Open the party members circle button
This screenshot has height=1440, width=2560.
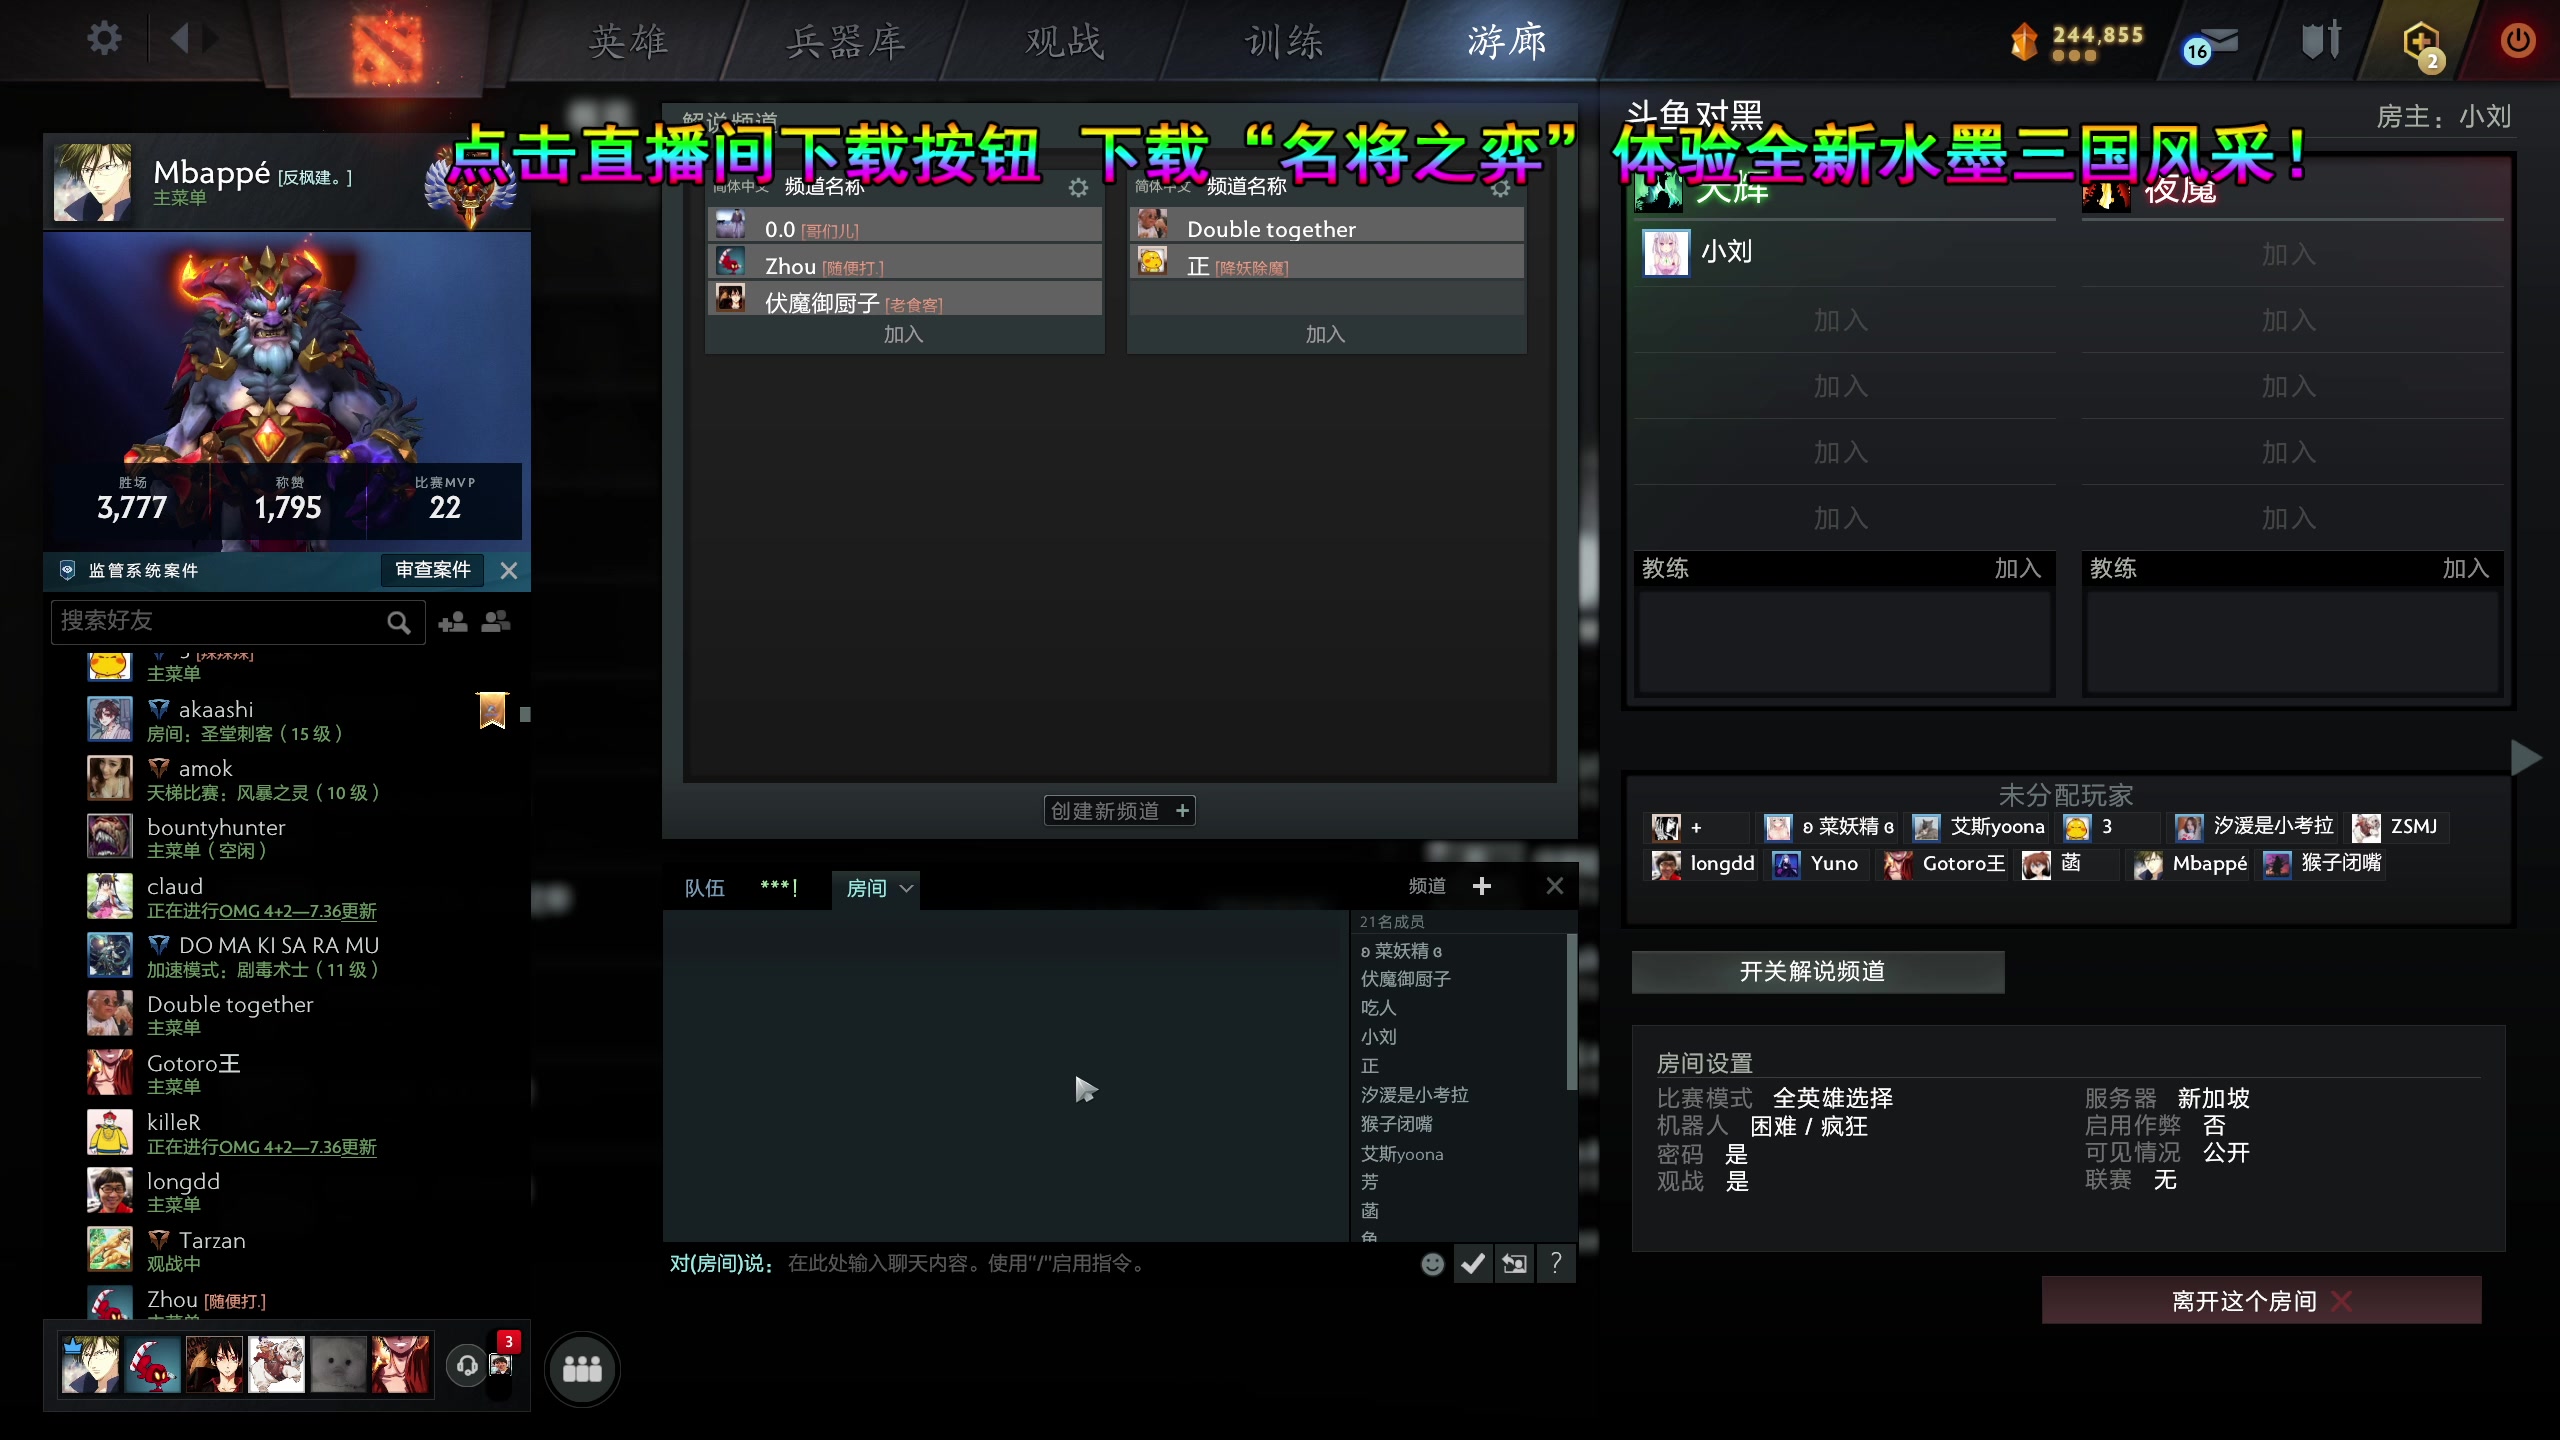point(582,1368)
